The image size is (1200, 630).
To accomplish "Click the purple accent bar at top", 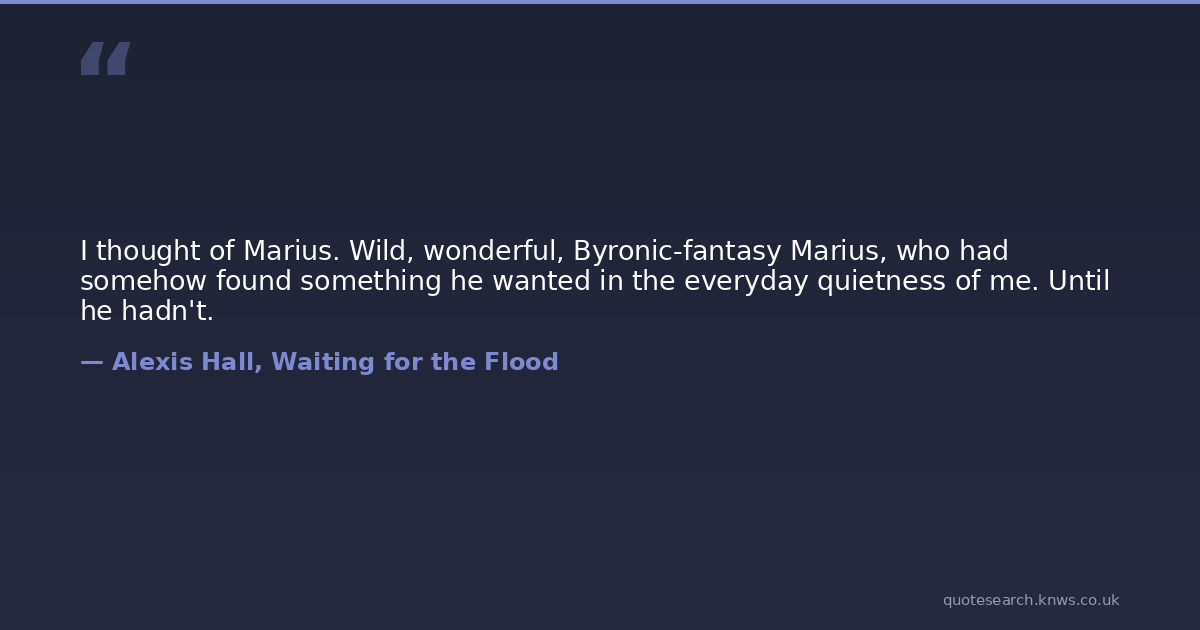I will pyautogui.click(x=600, y=2).
